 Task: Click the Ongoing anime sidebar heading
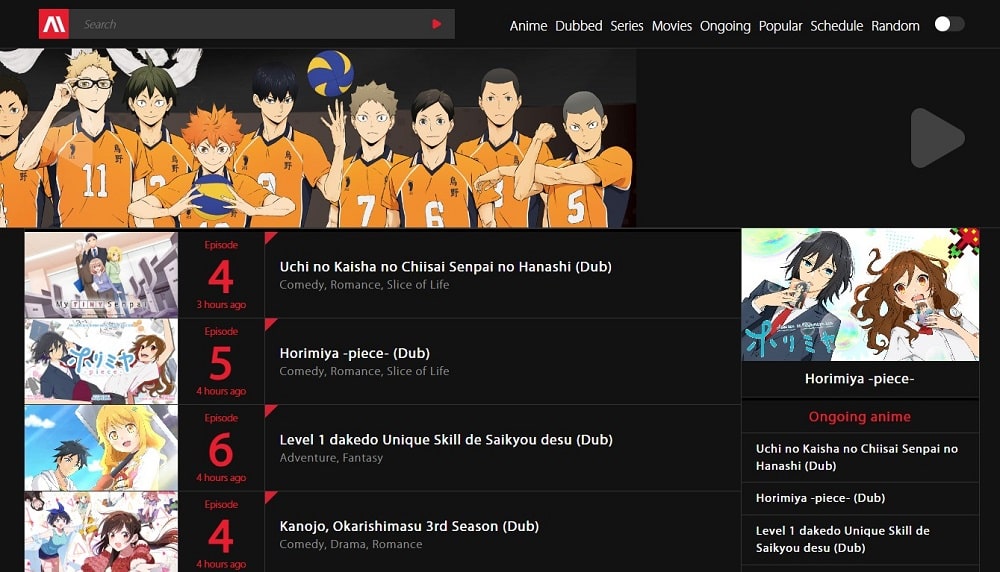pos(860,417)
